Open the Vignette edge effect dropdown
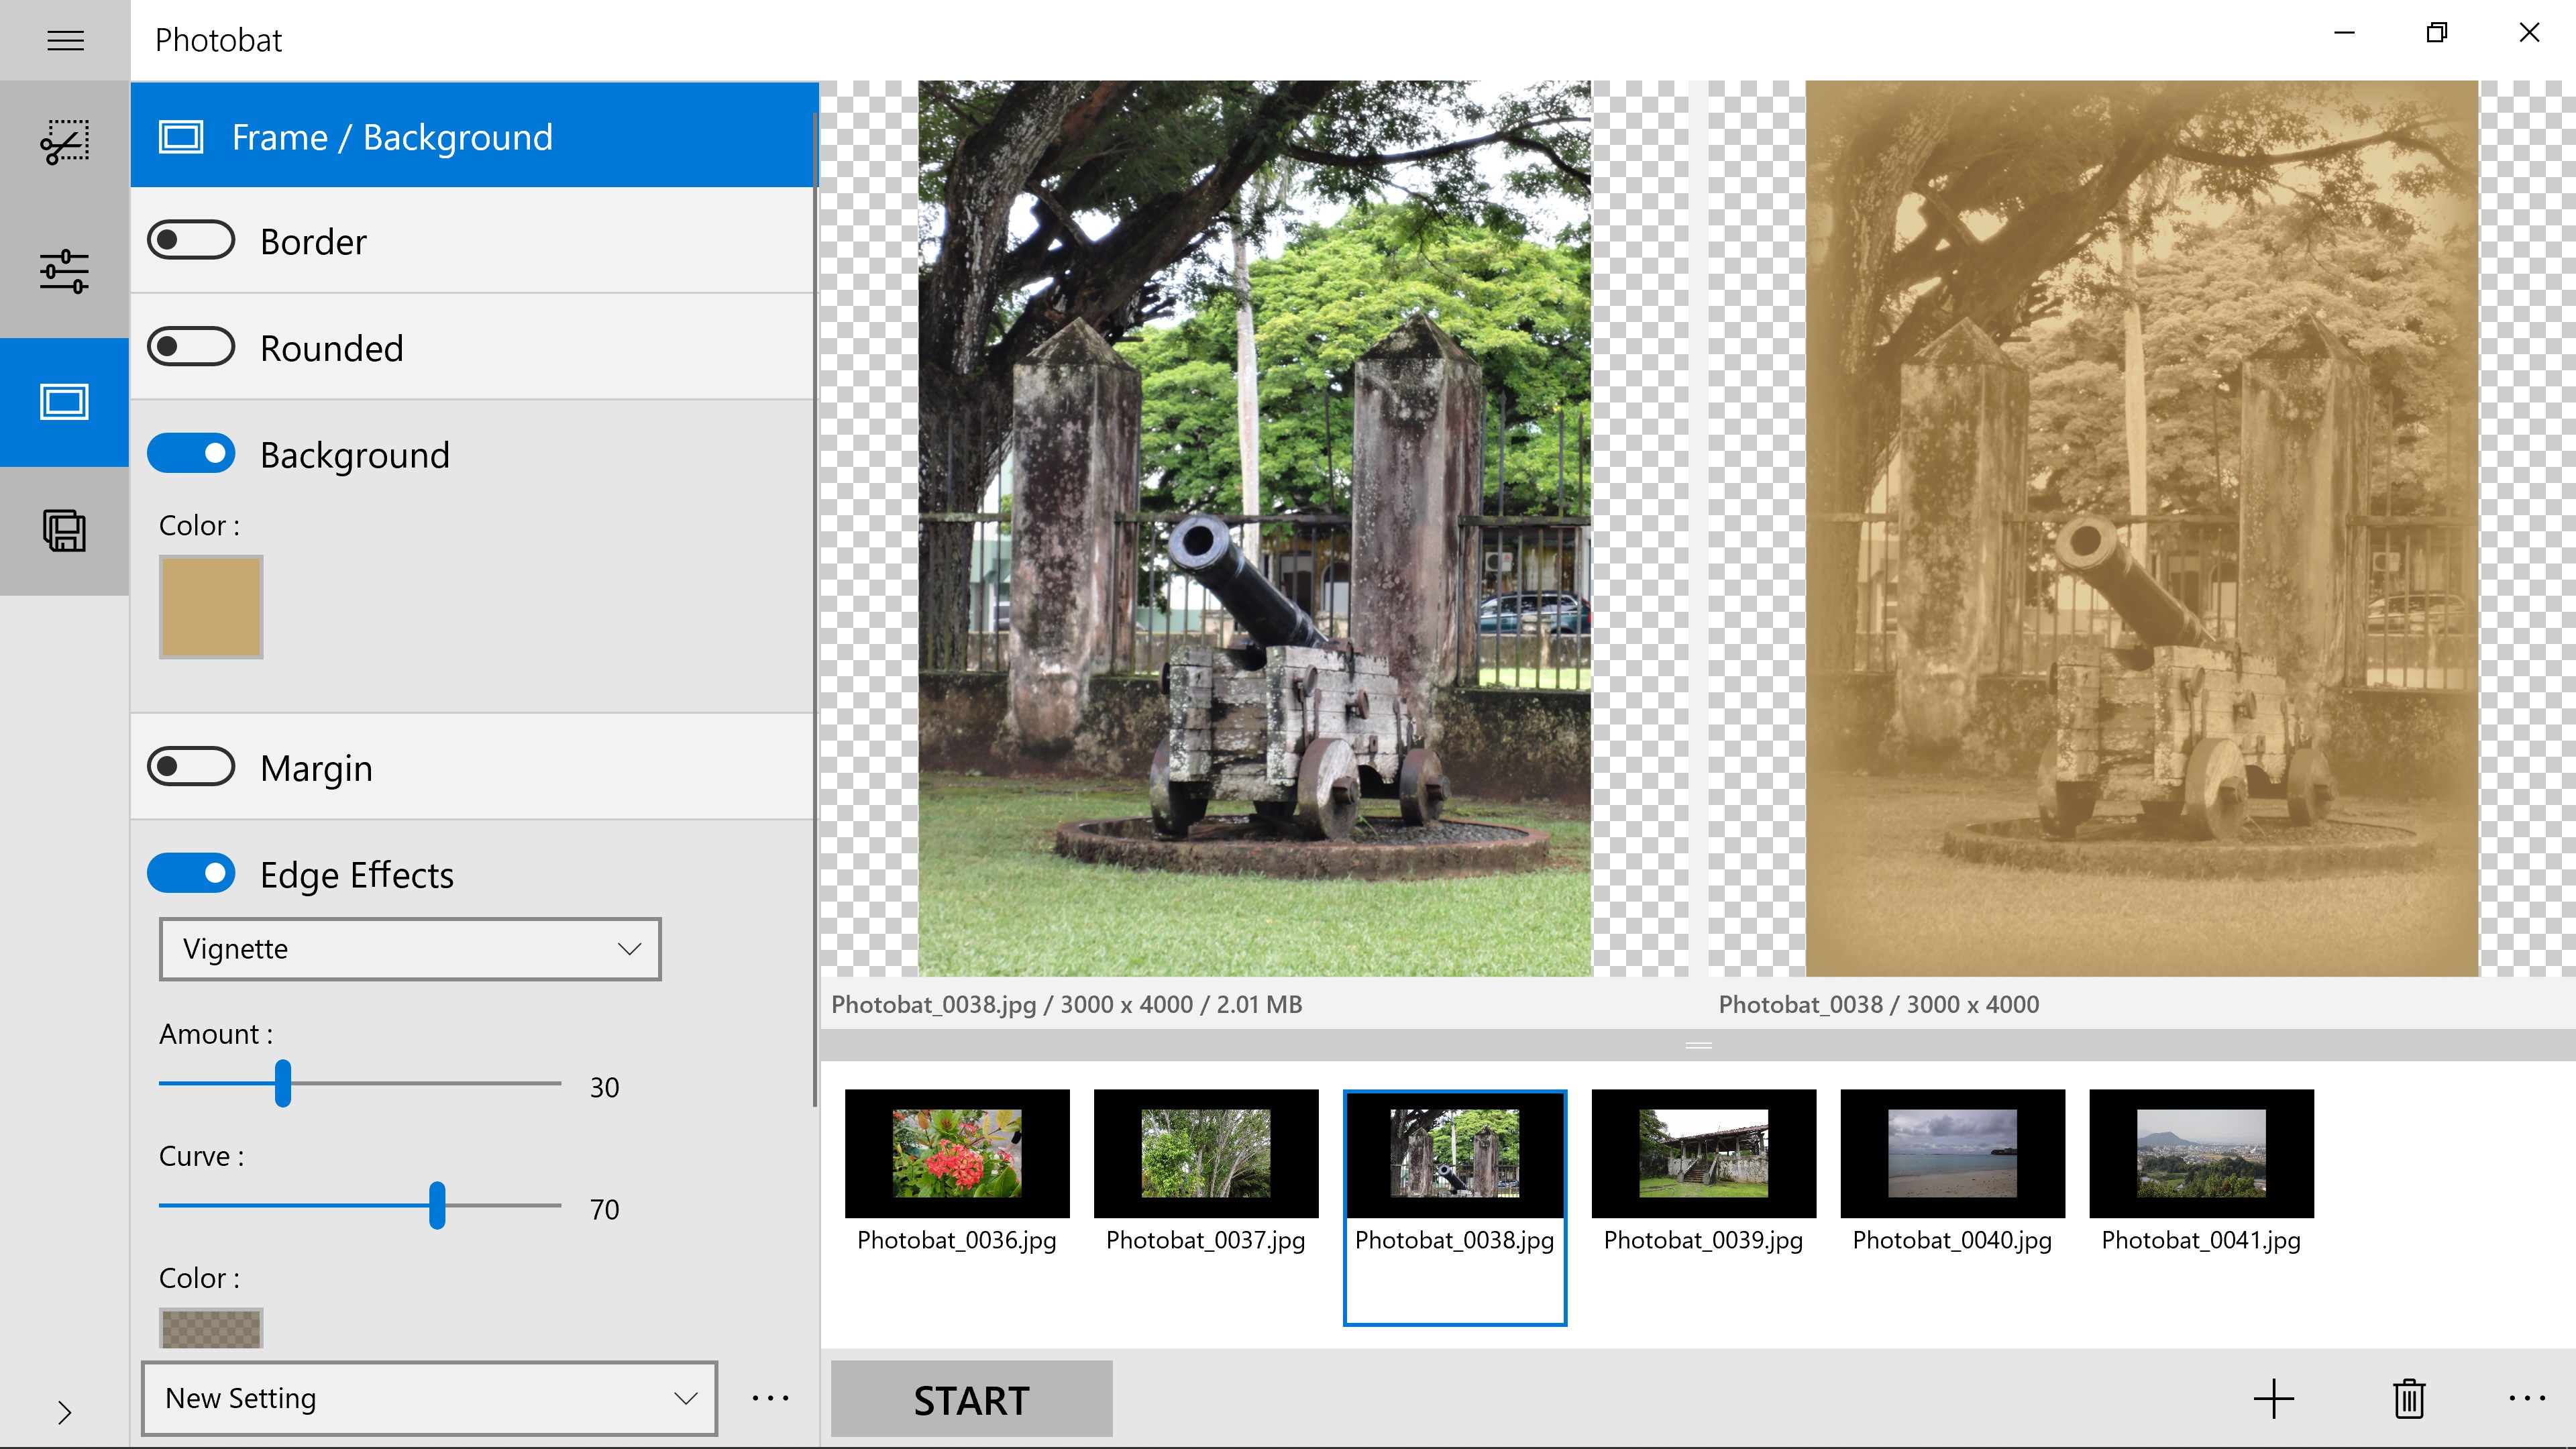 (x=410, y=948)
